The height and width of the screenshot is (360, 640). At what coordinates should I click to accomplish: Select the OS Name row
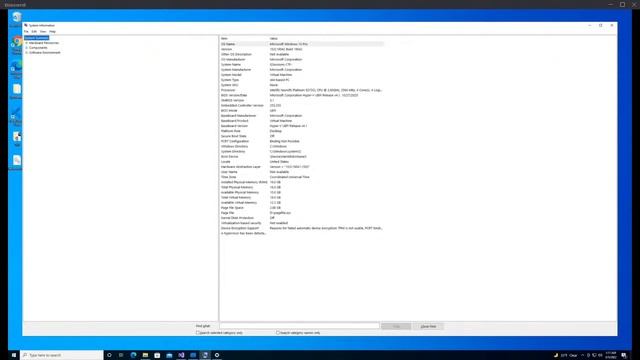click(x=302, y=44)
